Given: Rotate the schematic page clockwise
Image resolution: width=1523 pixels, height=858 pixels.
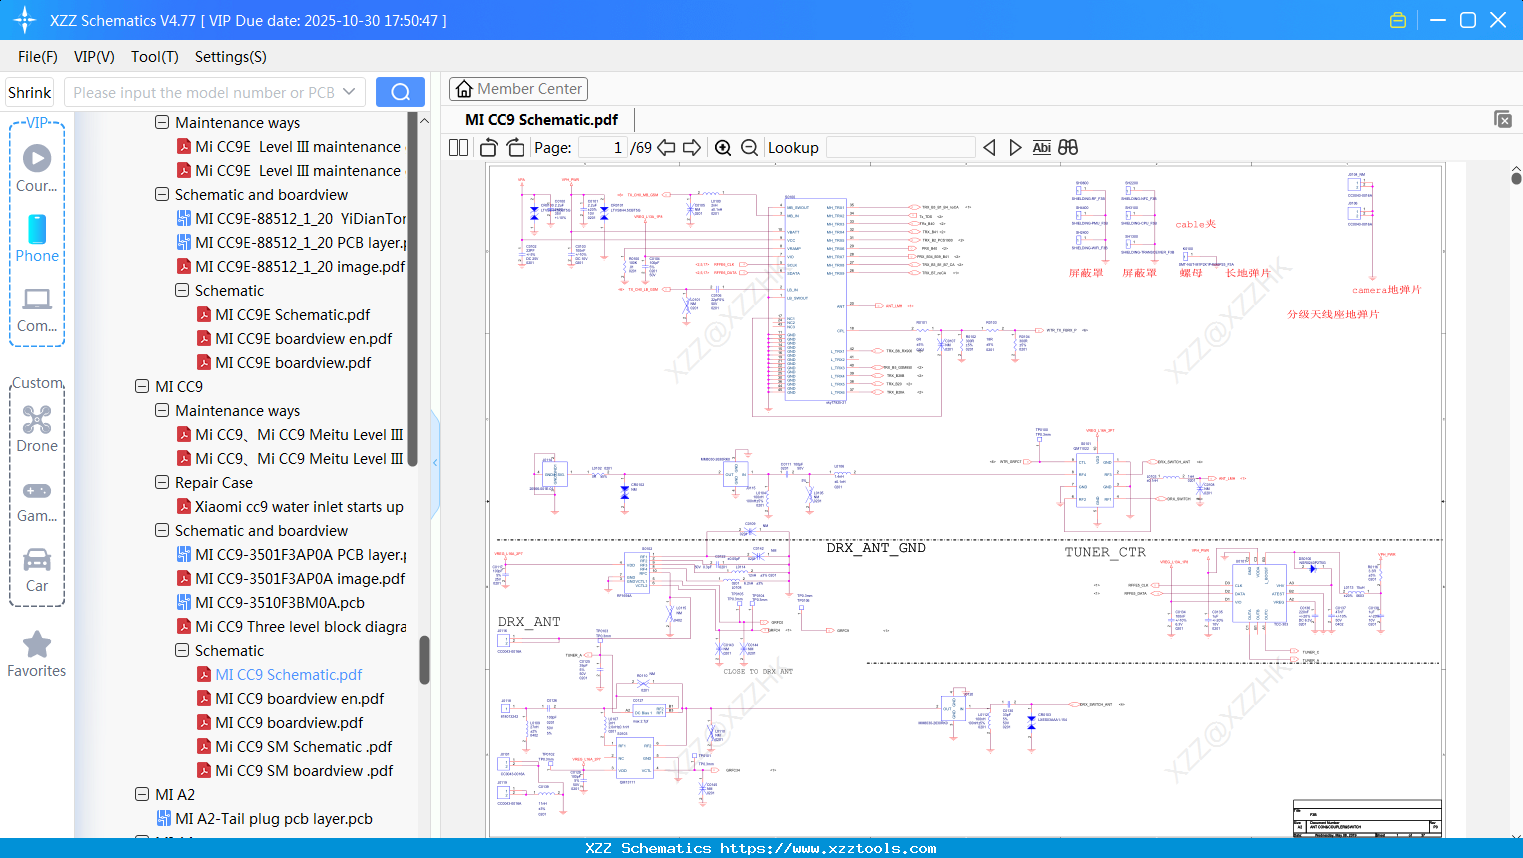Looking at the screenshot, I should point(515,147).
